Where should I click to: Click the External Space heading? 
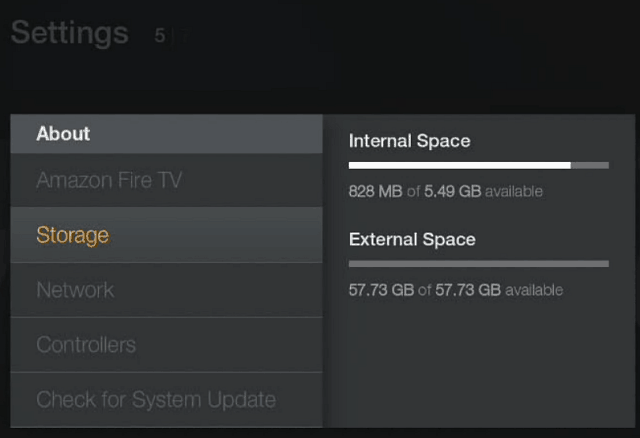pyautogui.click(x=412, y=239)
